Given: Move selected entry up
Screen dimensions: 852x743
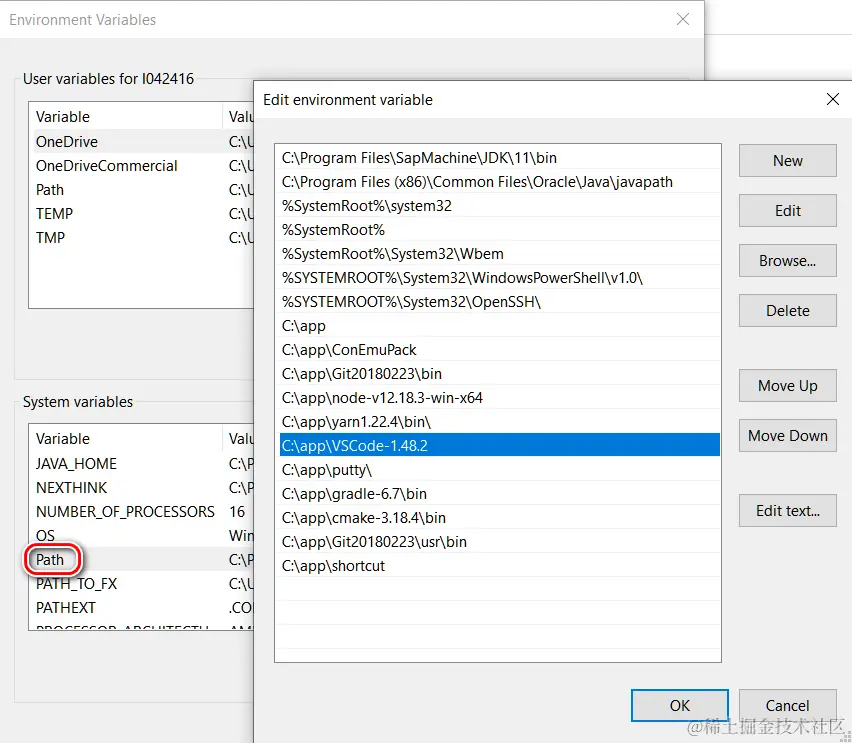Looking at the screenshot, I should pyautogui.click(x=787, y=385).
